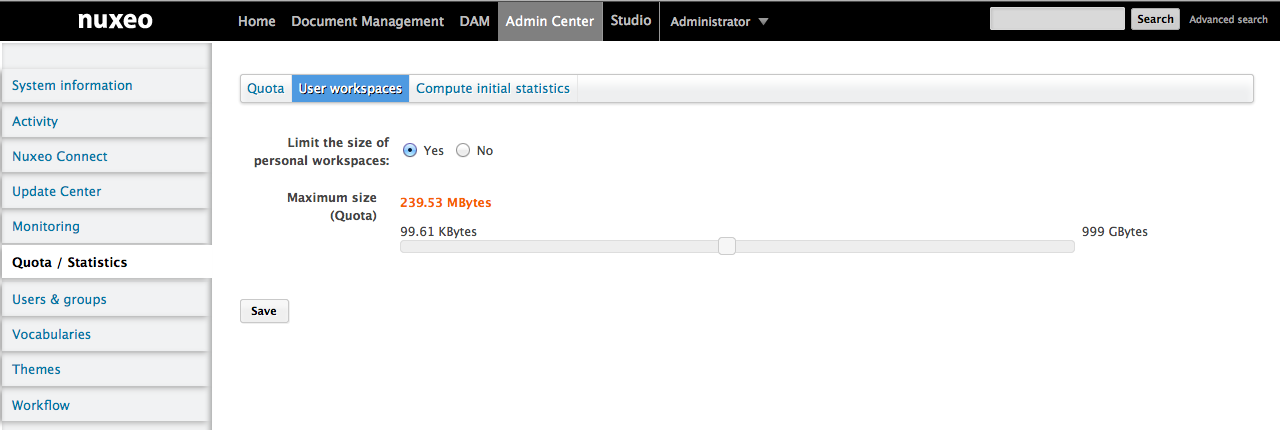
Task: Focus the search input field
Action: coord(1057,19)
